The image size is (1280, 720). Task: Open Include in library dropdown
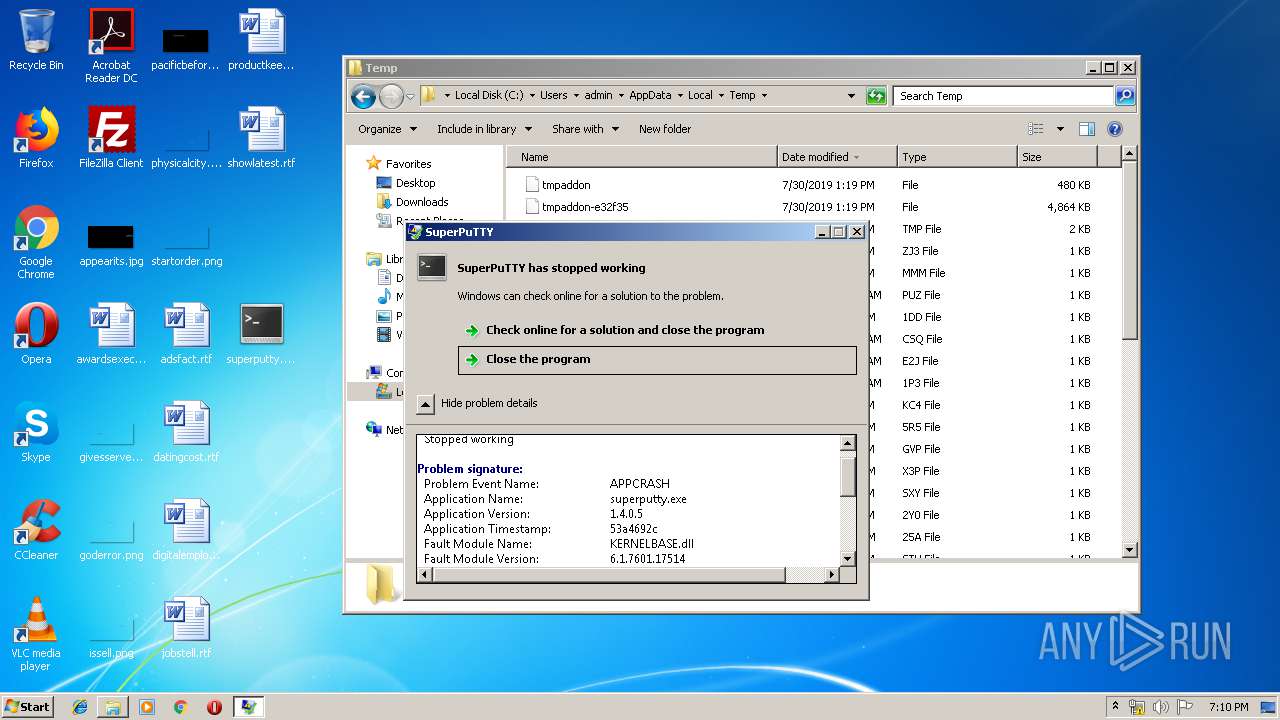pos(483,129)
